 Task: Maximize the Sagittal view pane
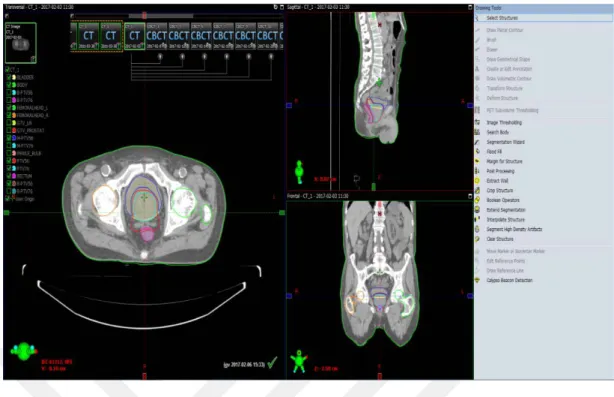470,7
